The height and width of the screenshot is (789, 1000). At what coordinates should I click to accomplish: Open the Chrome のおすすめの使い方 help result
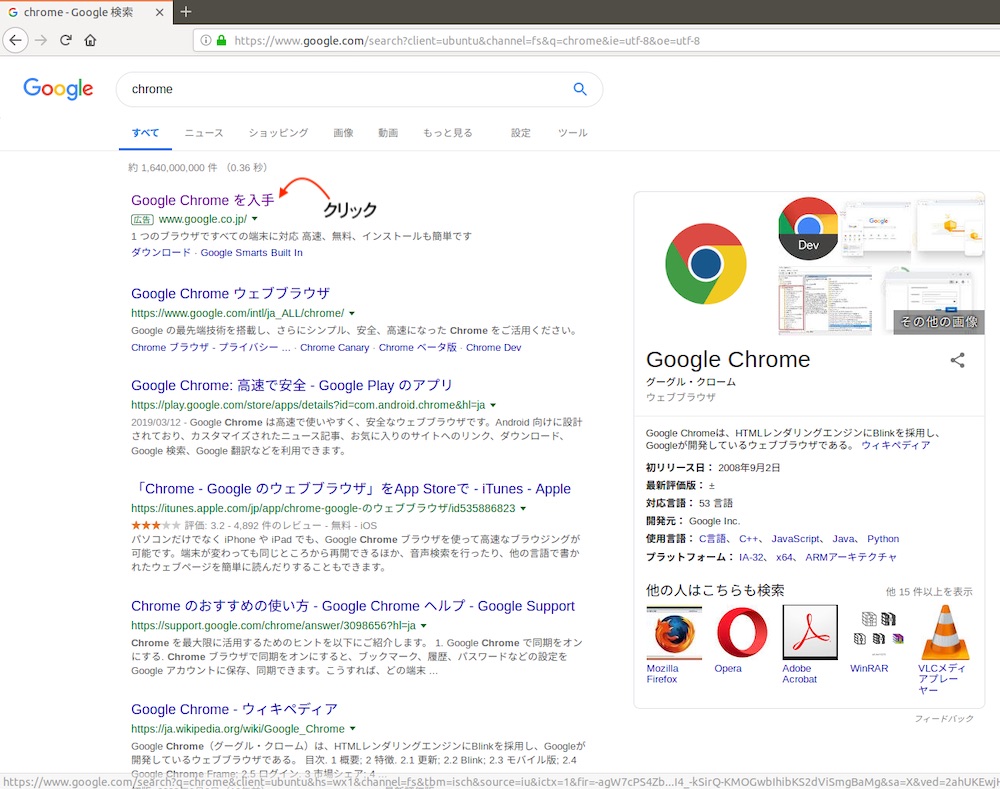pos(353,606)
